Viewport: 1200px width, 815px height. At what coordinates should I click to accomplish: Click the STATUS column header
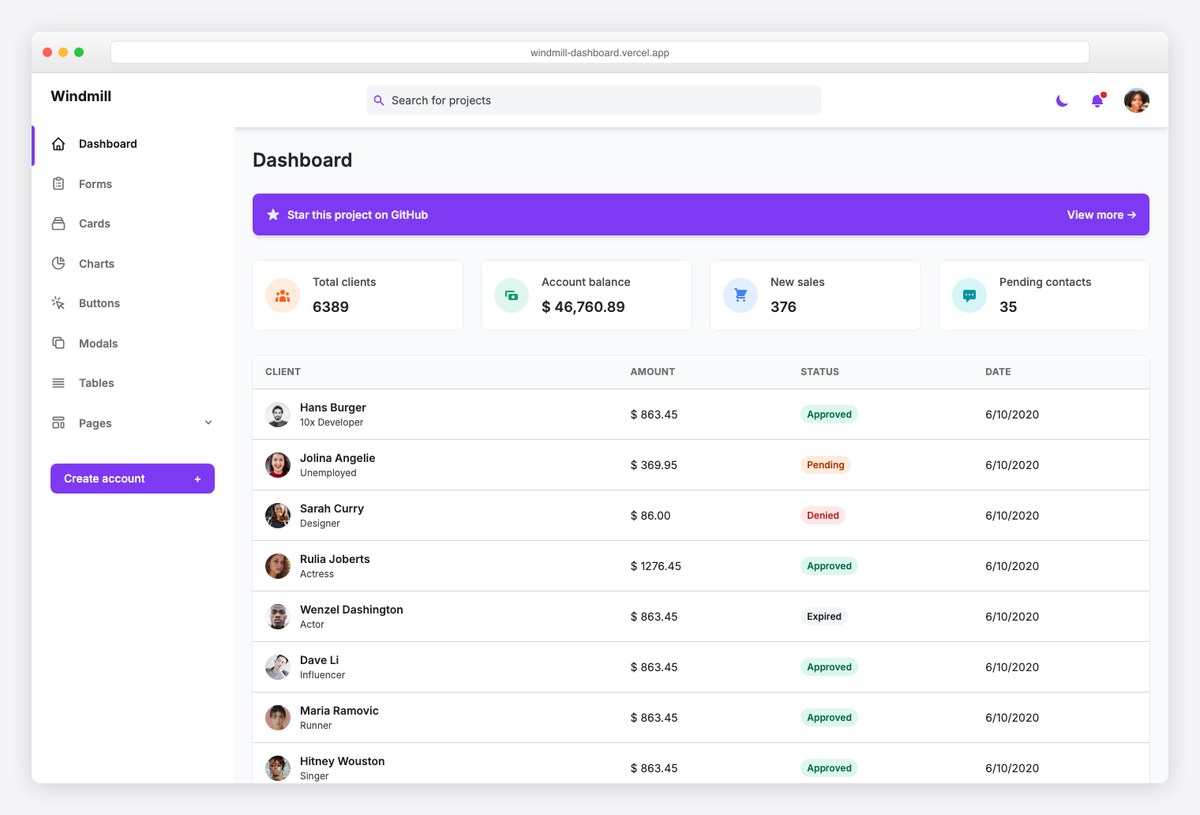(x=820, y=372)
